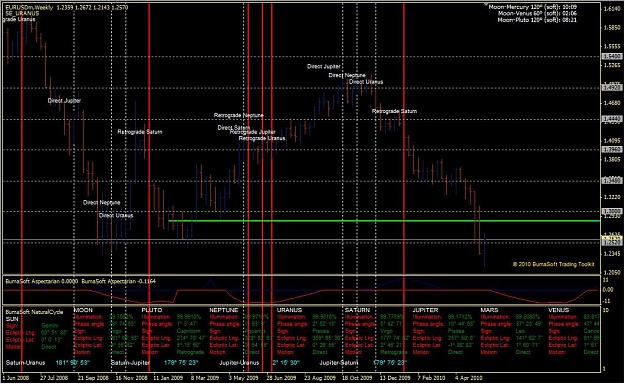Viewport: 625px width, 384px height.
Task: Click the SUN heading in NaturalCycle panel
Action: pos(12,319)
